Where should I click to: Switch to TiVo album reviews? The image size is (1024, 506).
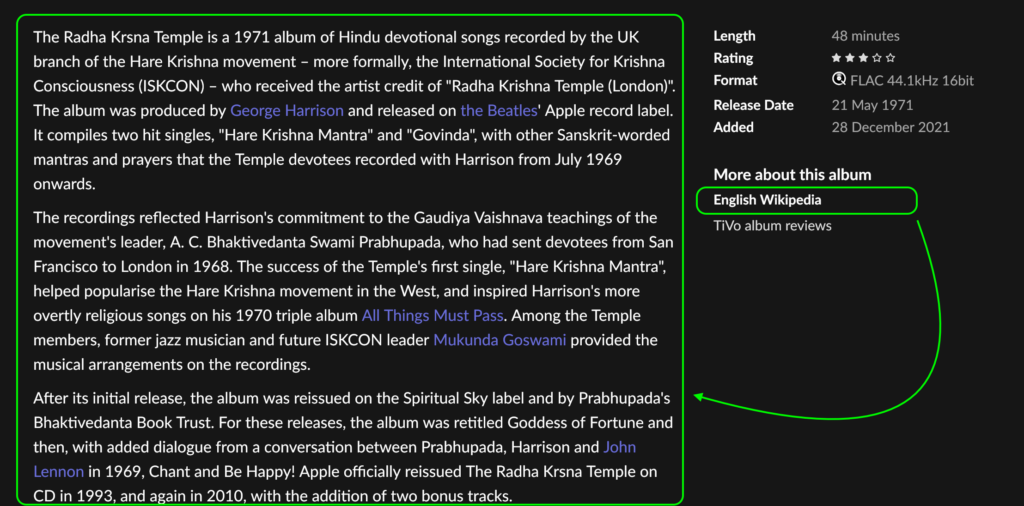coord(772,226)
